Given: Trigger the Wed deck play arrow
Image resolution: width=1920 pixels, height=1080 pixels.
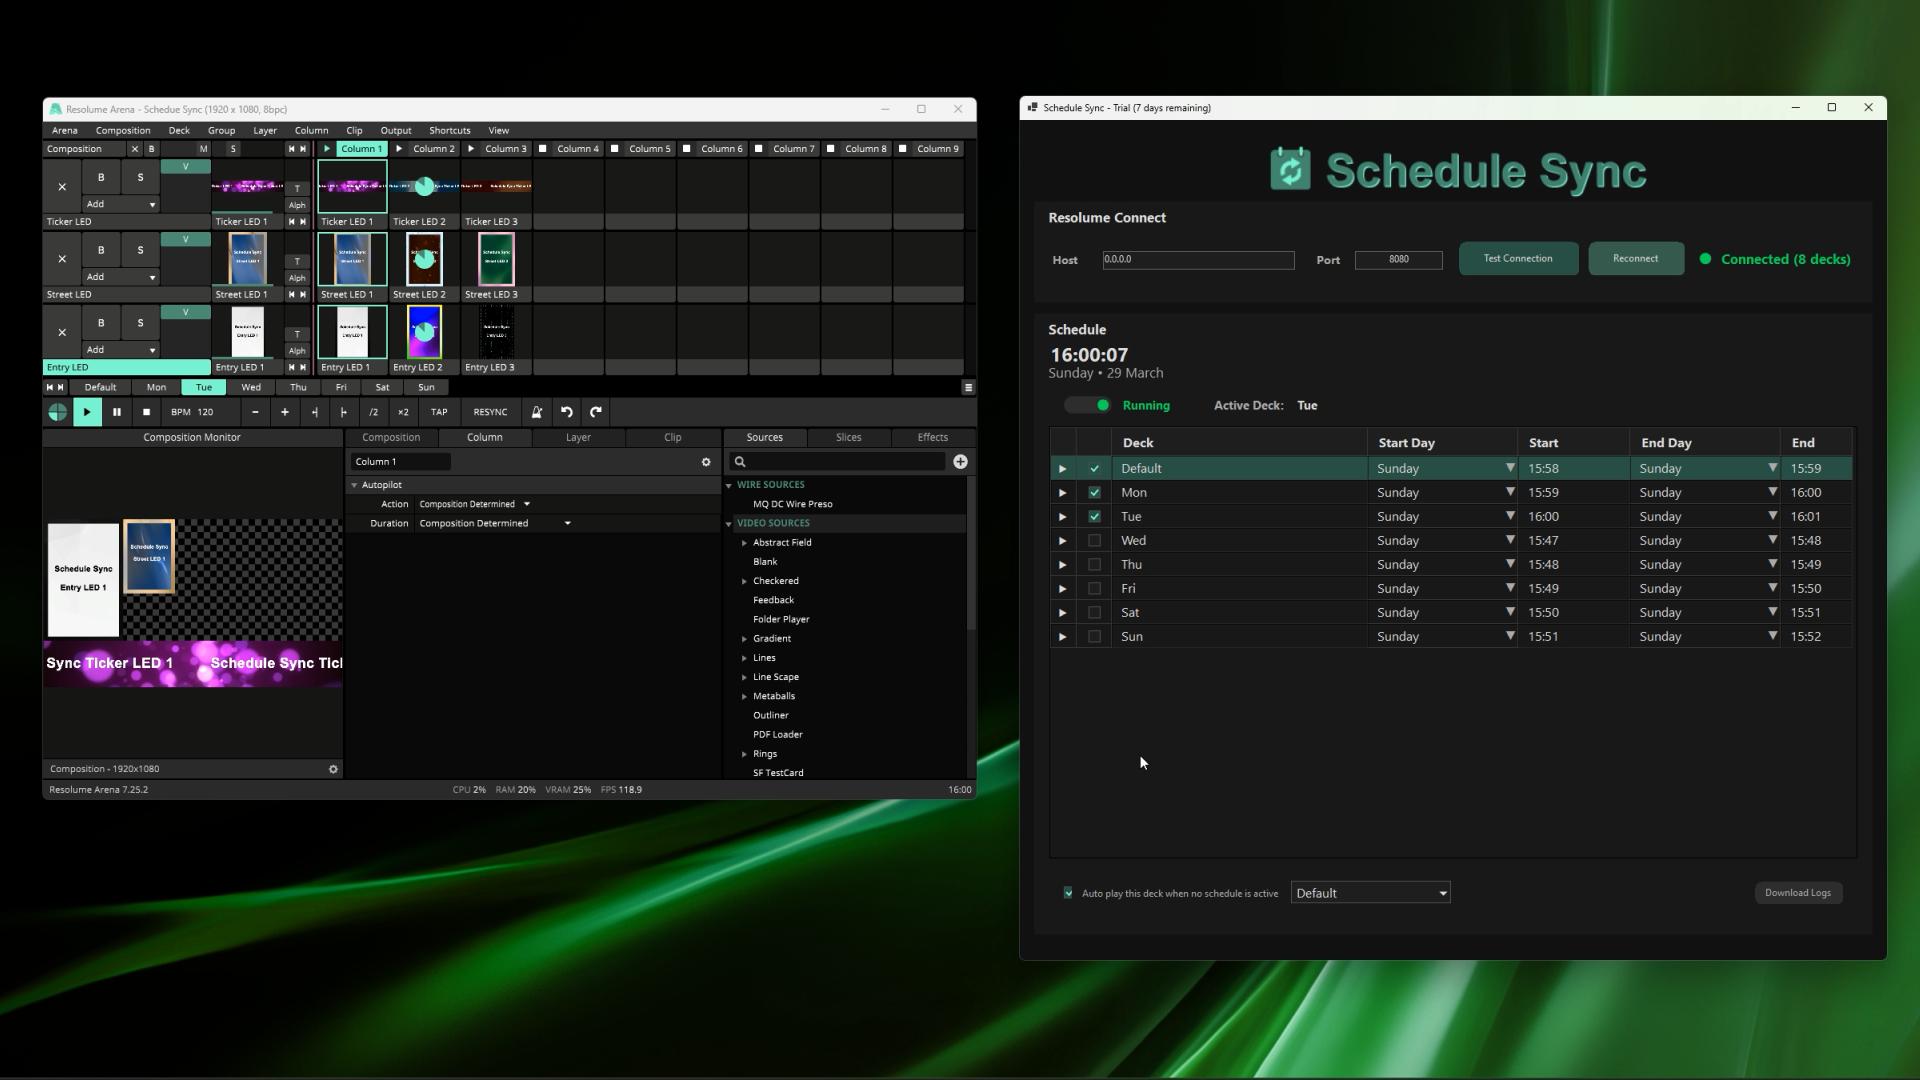Looking at the screenshot, I should coord(1062,541).
